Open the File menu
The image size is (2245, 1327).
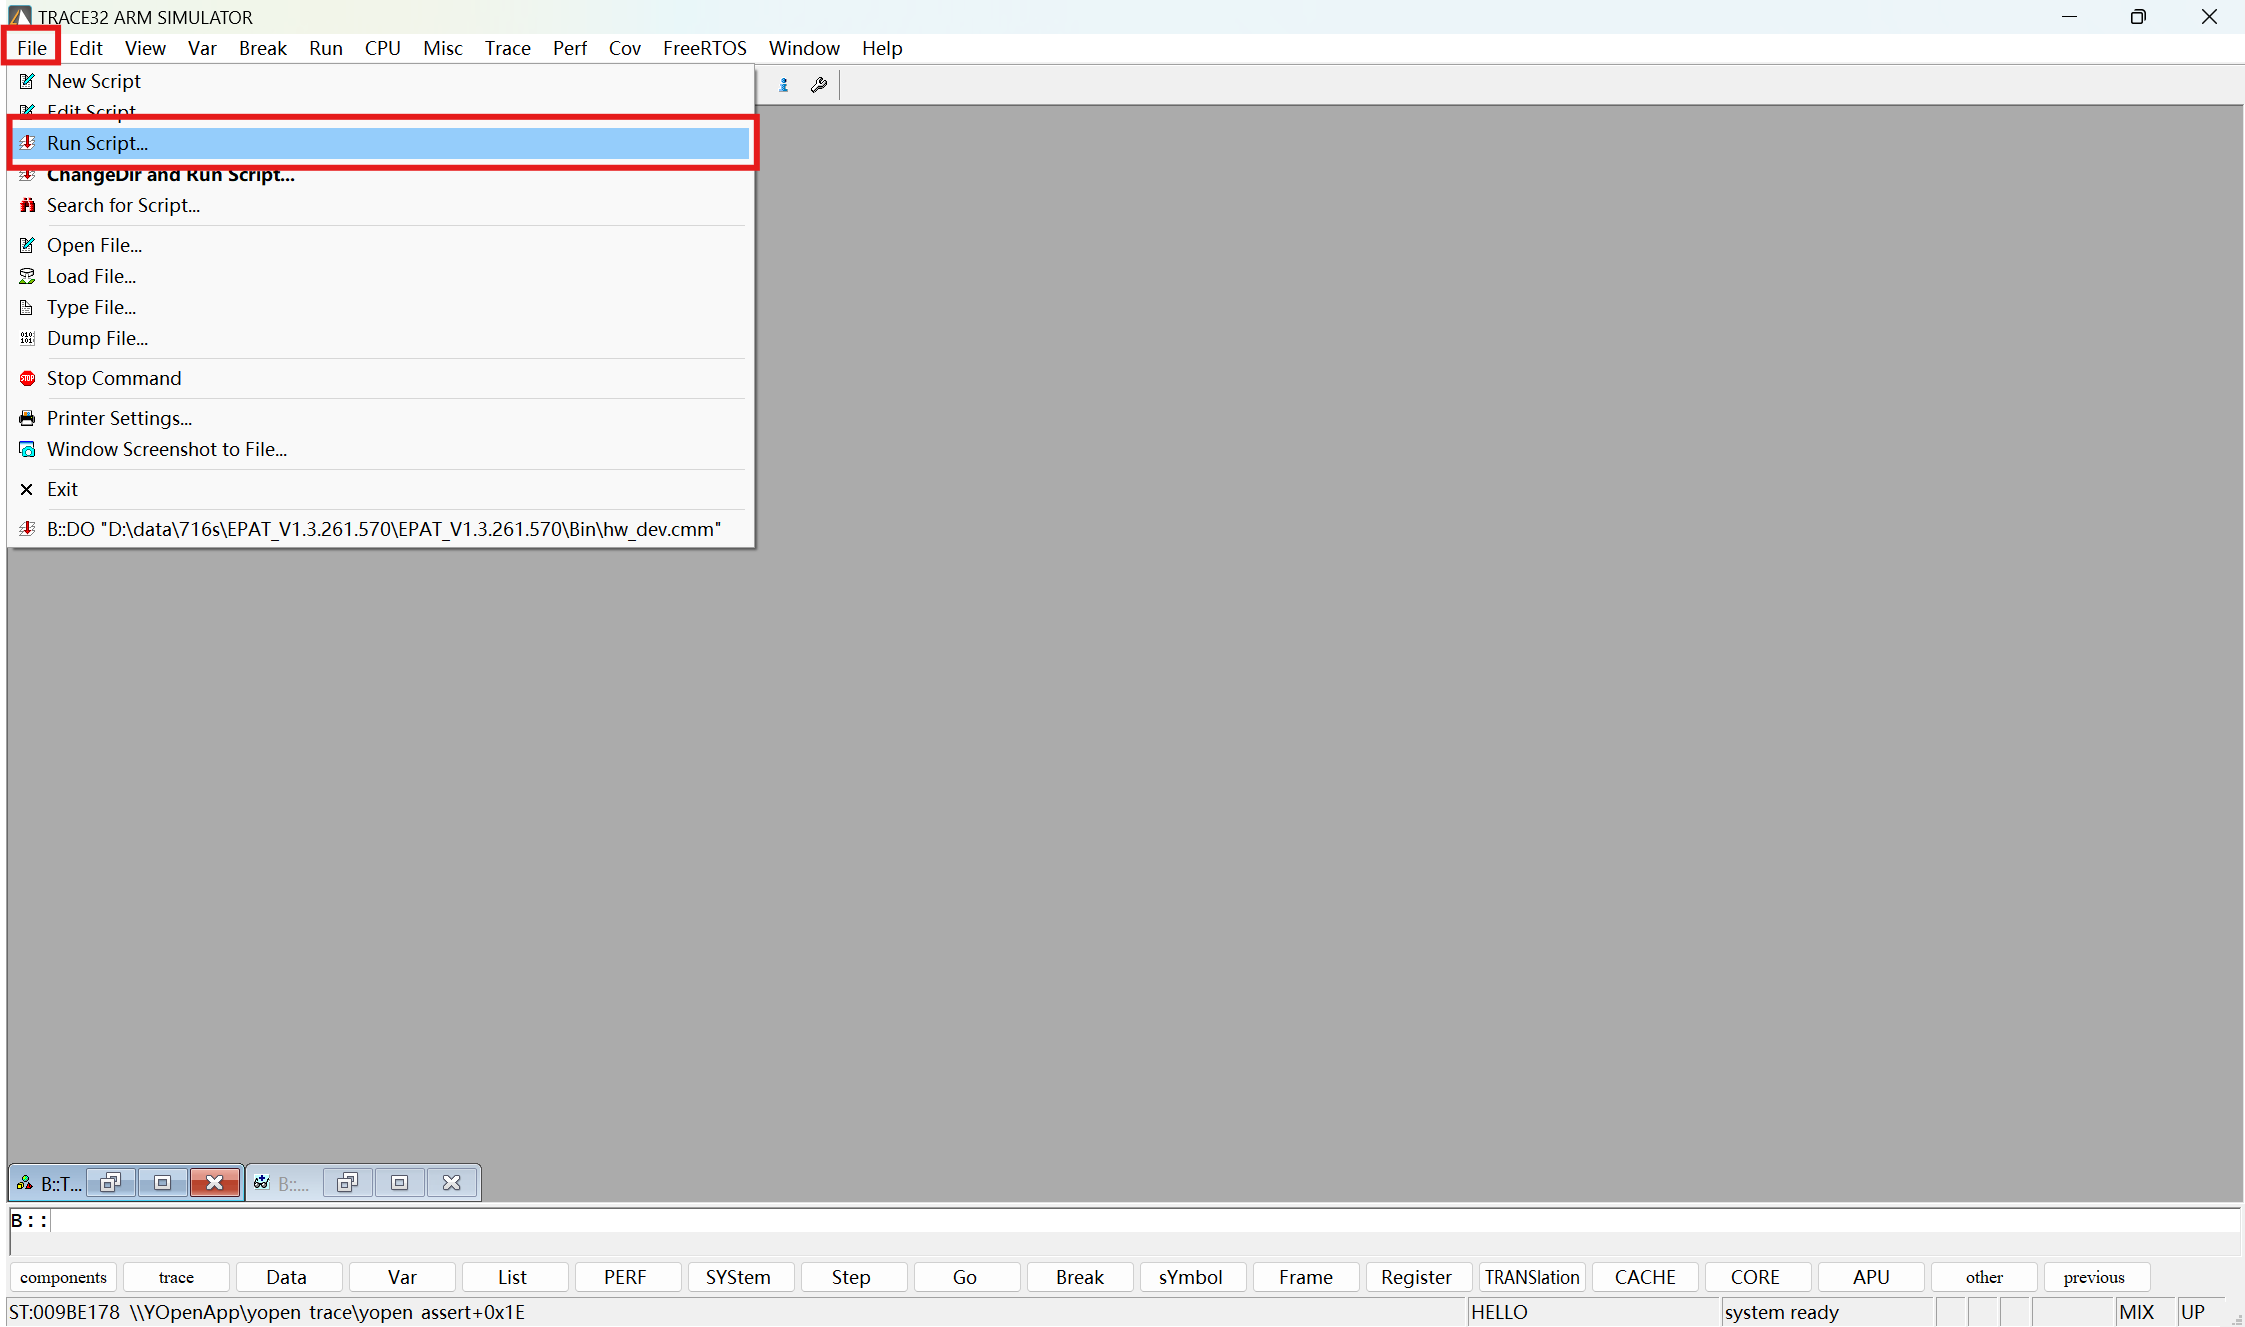32,48
